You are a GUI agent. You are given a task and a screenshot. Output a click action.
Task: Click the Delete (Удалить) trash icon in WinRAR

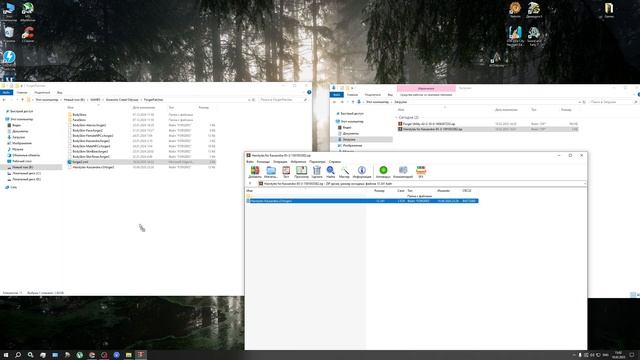pos(317,172)
